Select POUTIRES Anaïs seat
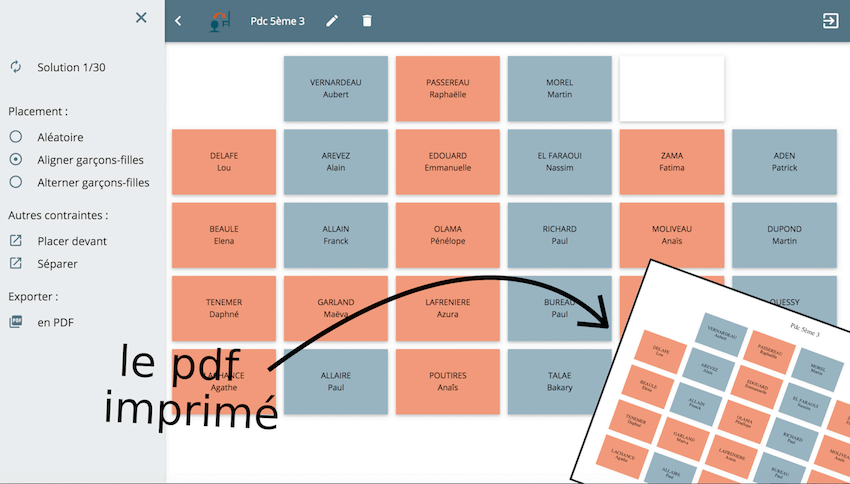The height and width of the screenshot is (484, 850). (x=448, y=381)
